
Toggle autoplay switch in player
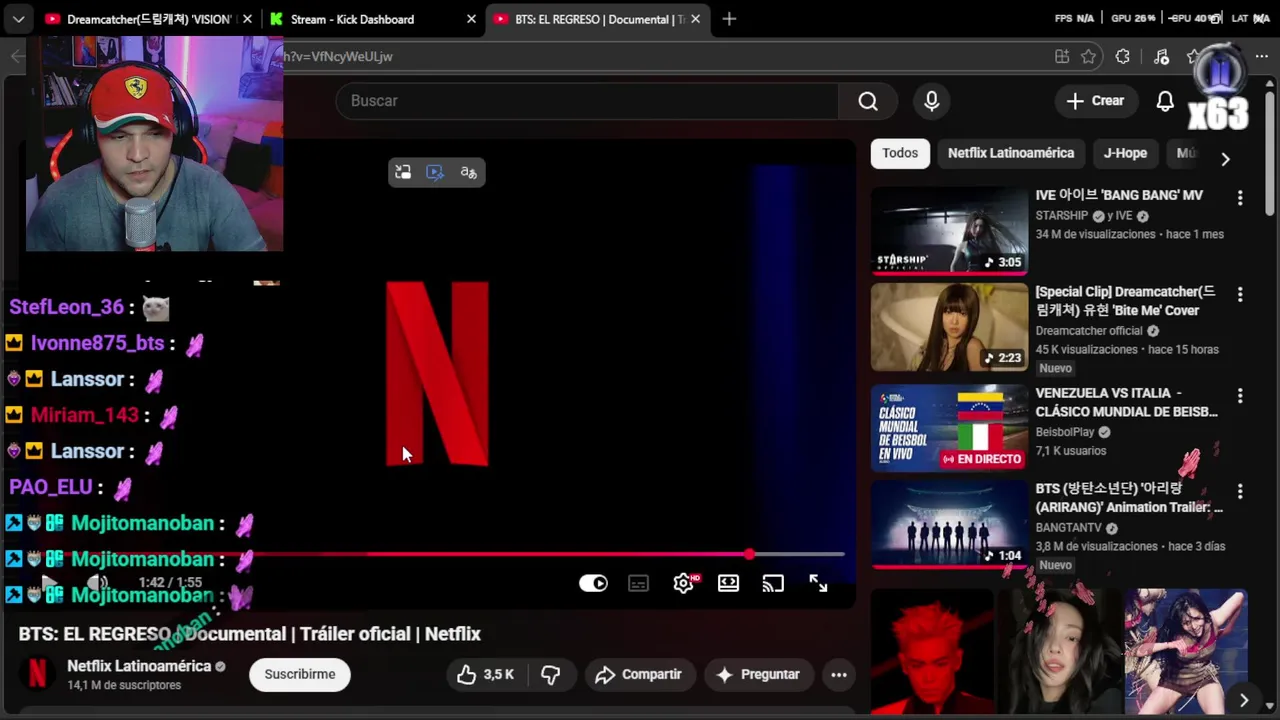point(593,583)
